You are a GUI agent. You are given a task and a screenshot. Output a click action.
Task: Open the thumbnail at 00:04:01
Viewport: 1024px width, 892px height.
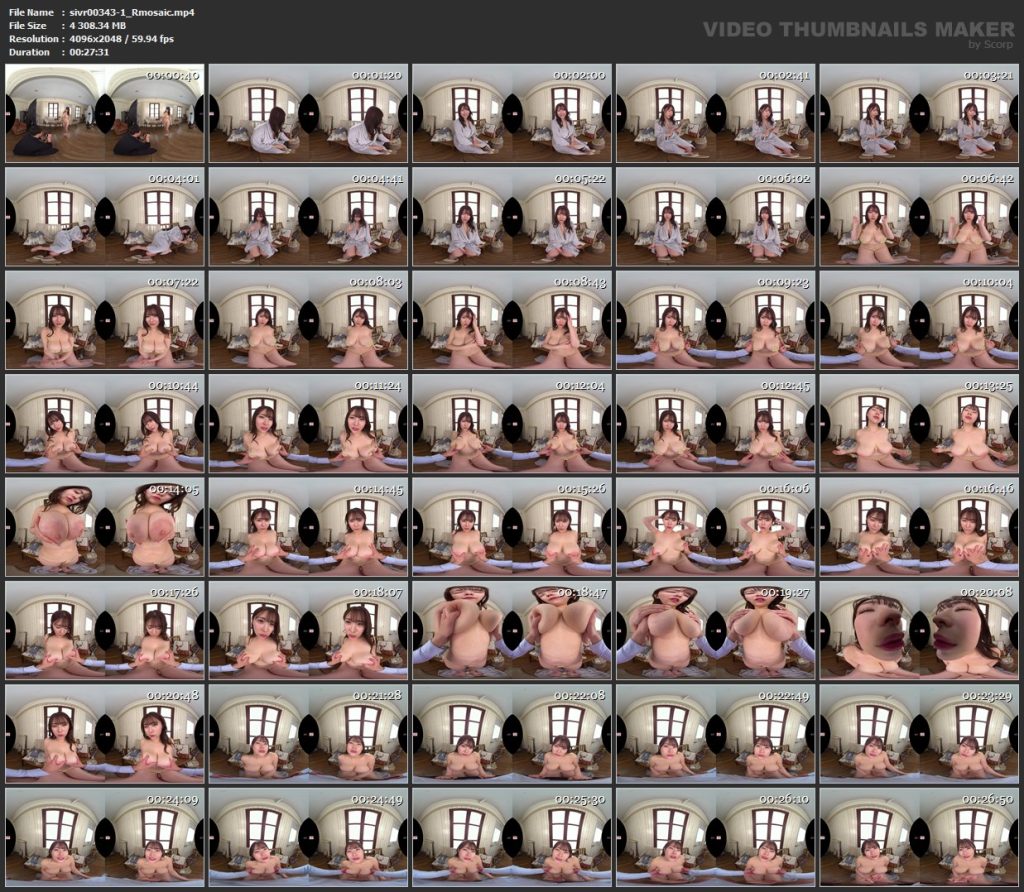[x=104, y=216]
